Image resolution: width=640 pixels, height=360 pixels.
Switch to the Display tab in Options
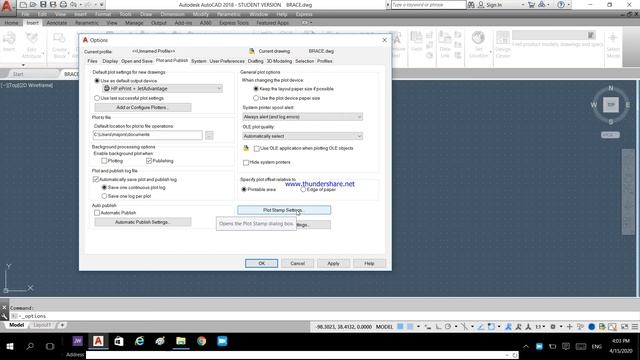coord(110,61)
